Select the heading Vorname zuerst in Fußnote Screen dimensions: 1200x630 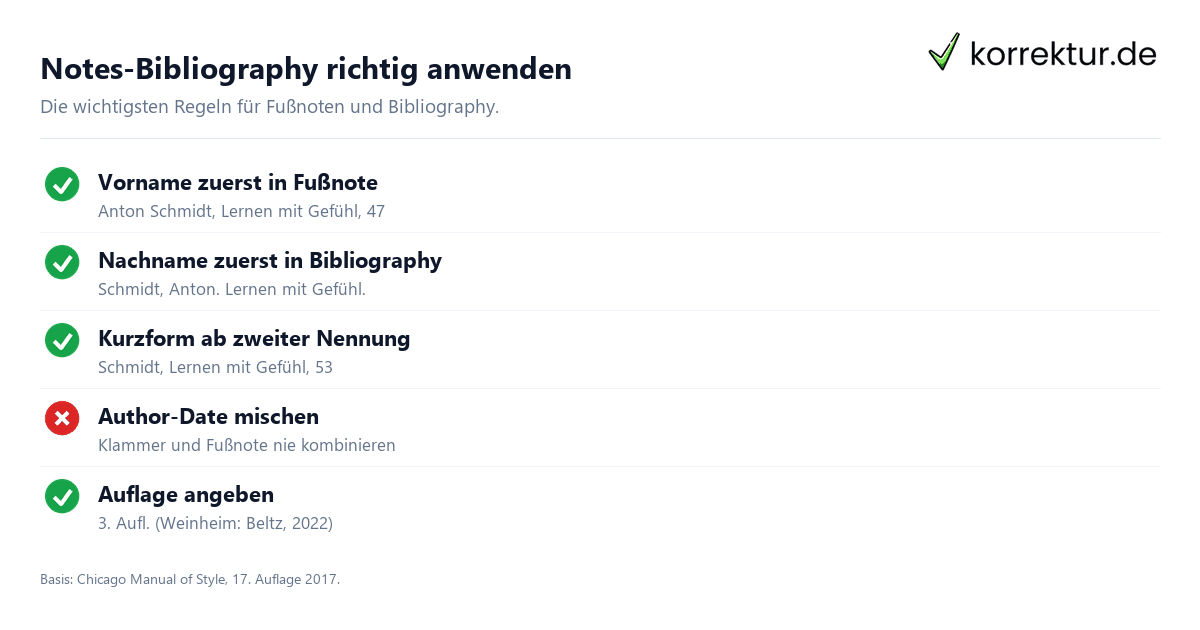click(238, 183)
